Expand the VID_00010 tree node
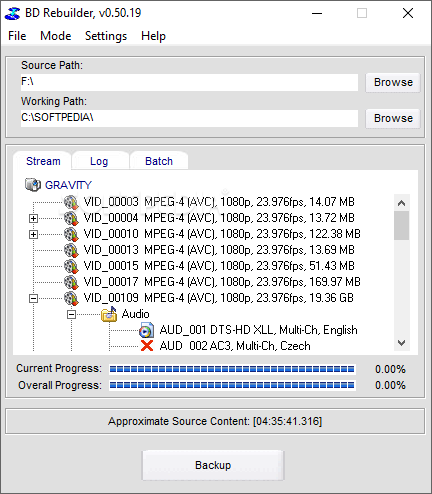The height and width of the screenshot is (494, 432). [33, 234]
